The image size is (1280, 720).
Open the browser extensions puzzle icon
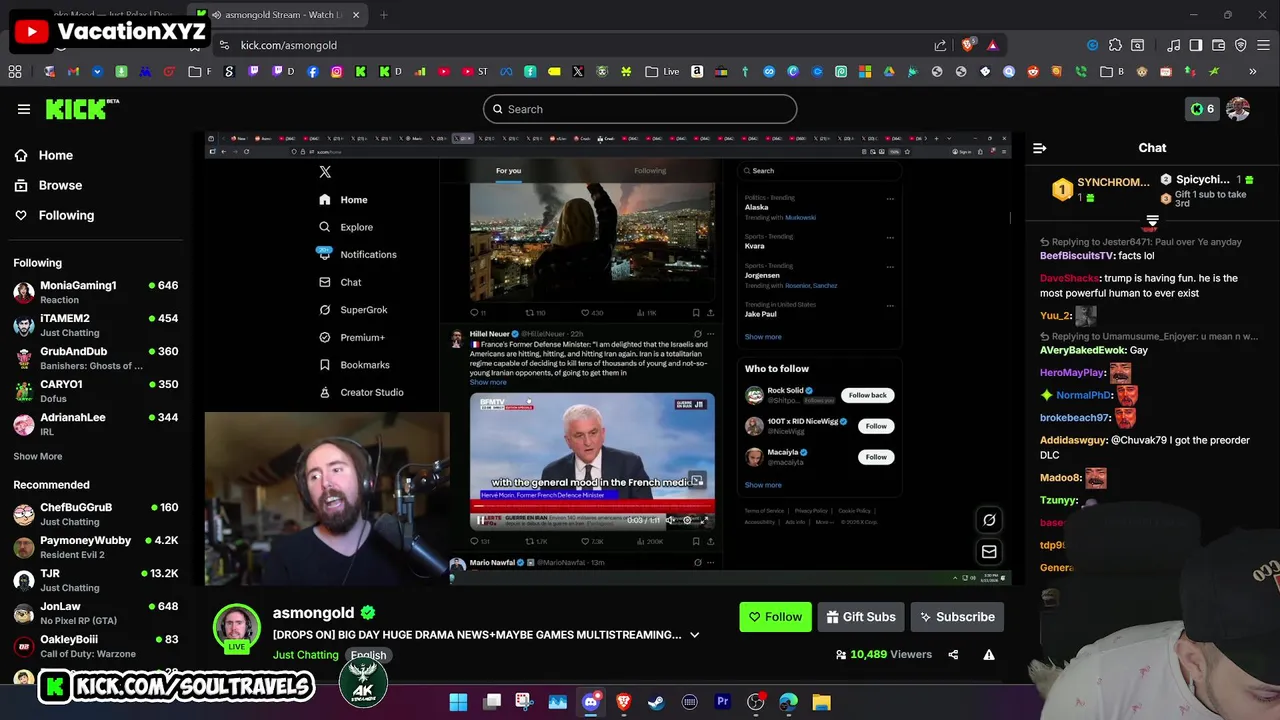point(1116,45)
